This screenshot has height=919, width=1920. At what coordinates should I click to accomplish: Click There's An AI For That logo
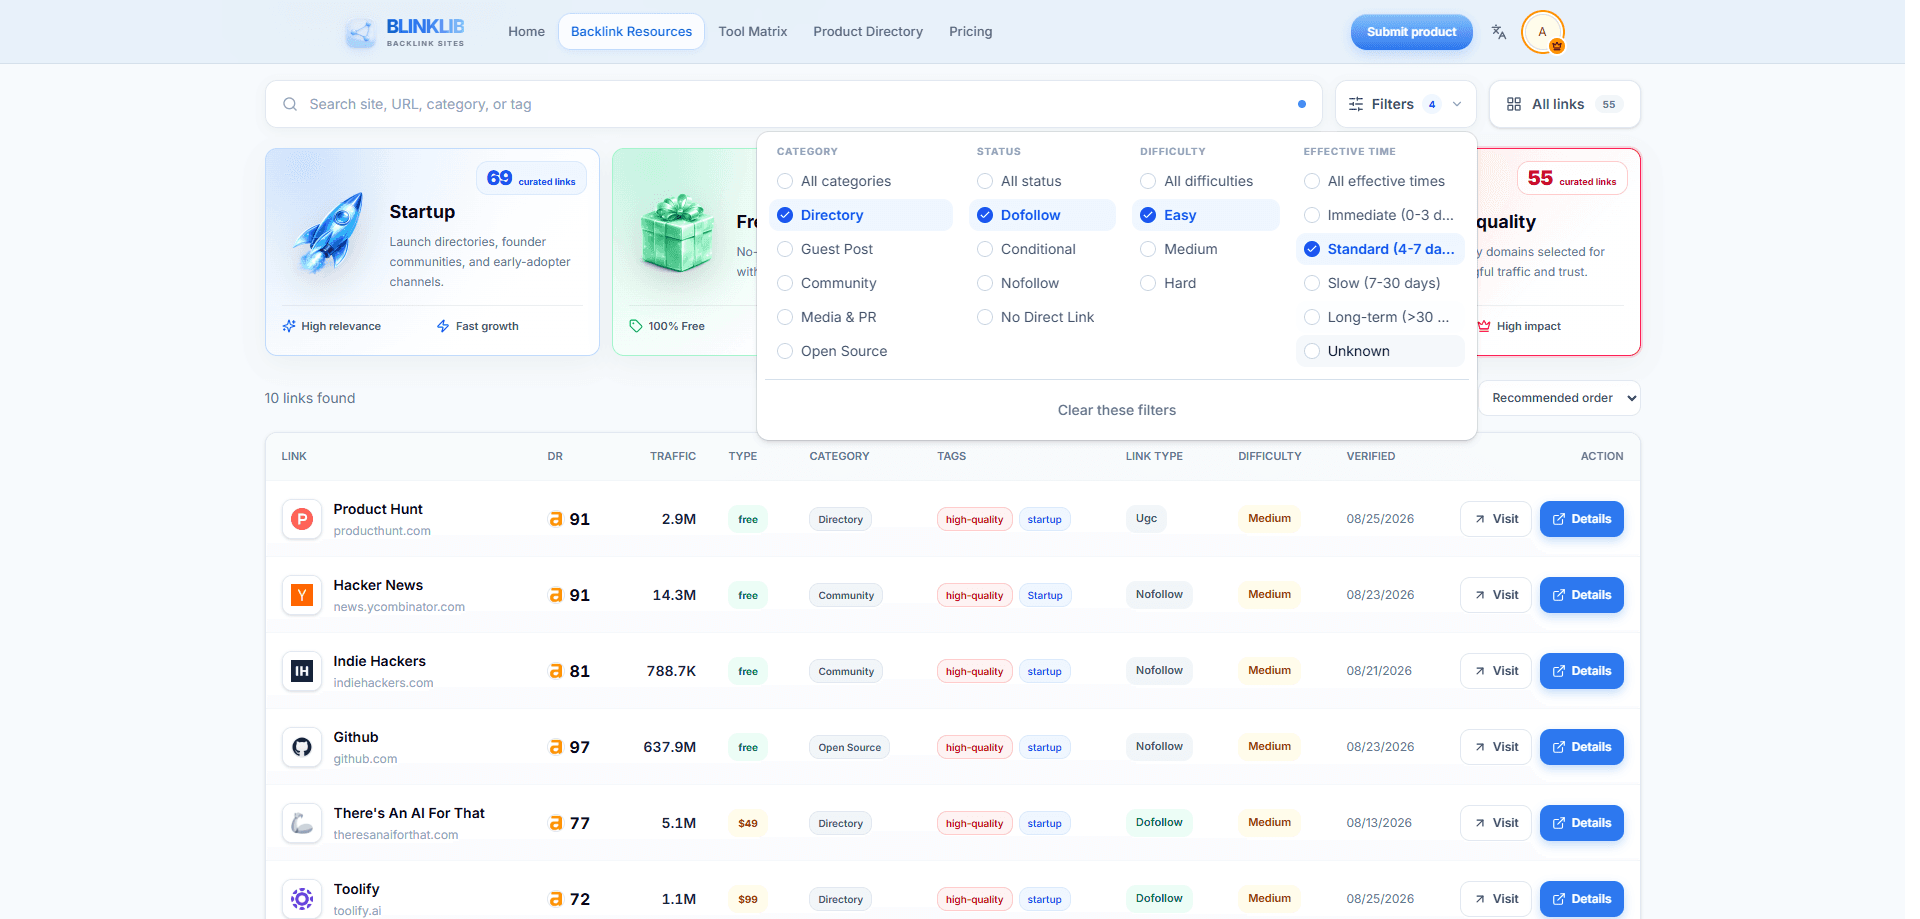coord(302,823)
